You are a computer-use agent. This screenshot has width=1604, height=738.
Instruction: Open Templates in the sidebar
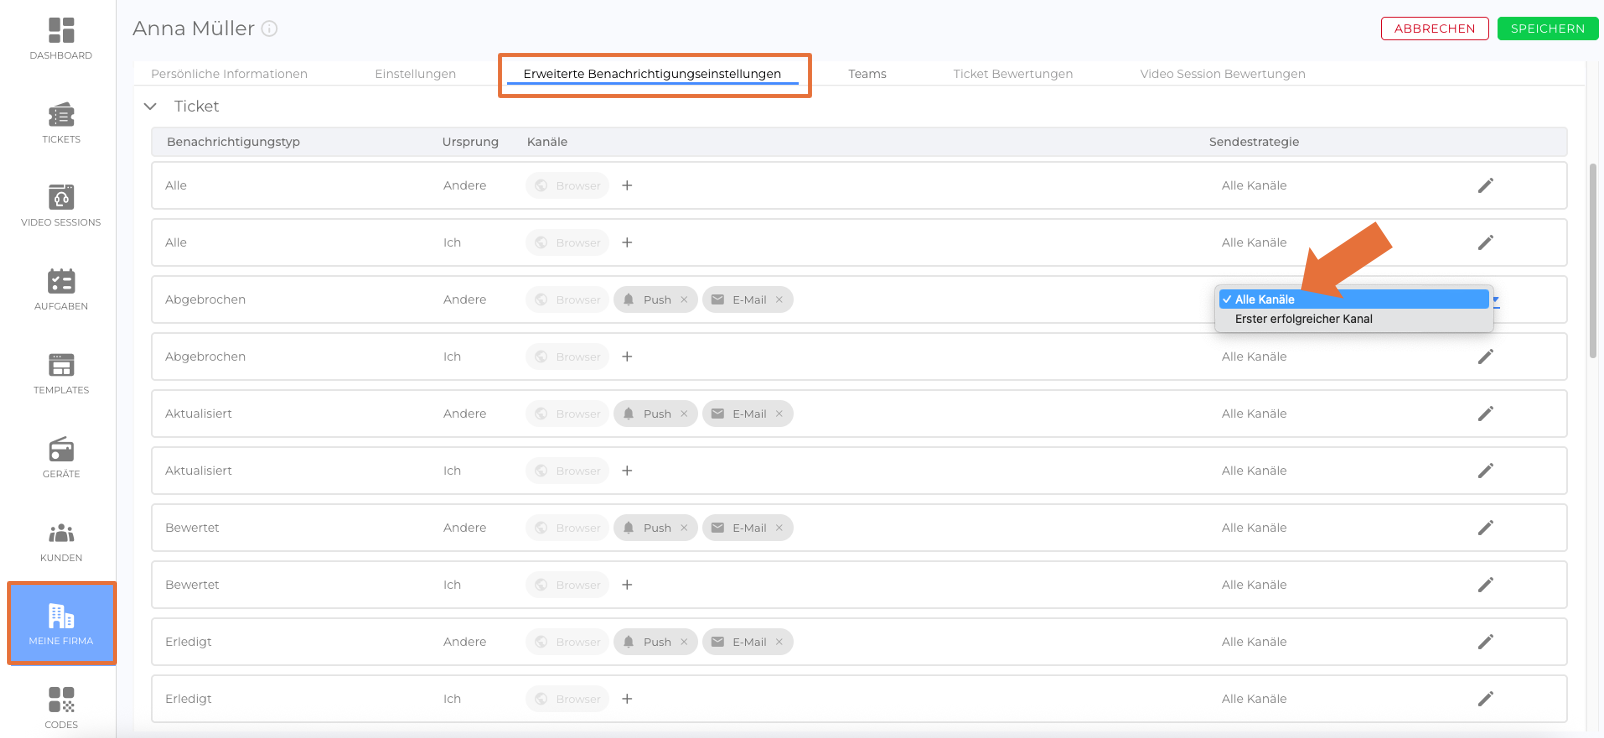point(61,373)
